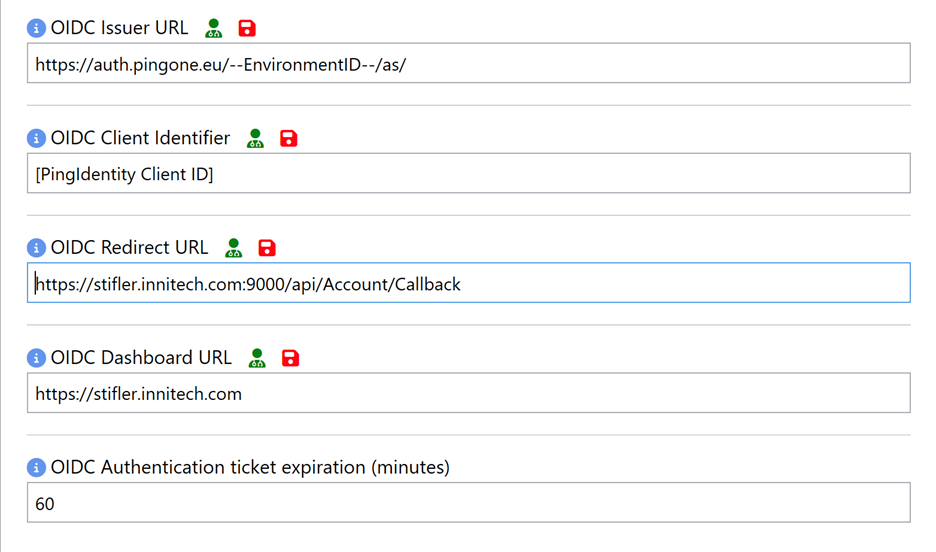The width and height of the screenshot is (936, 552).
Task: Save the OIDC Issuer URL with red disk icon
Action: [247, 28]
